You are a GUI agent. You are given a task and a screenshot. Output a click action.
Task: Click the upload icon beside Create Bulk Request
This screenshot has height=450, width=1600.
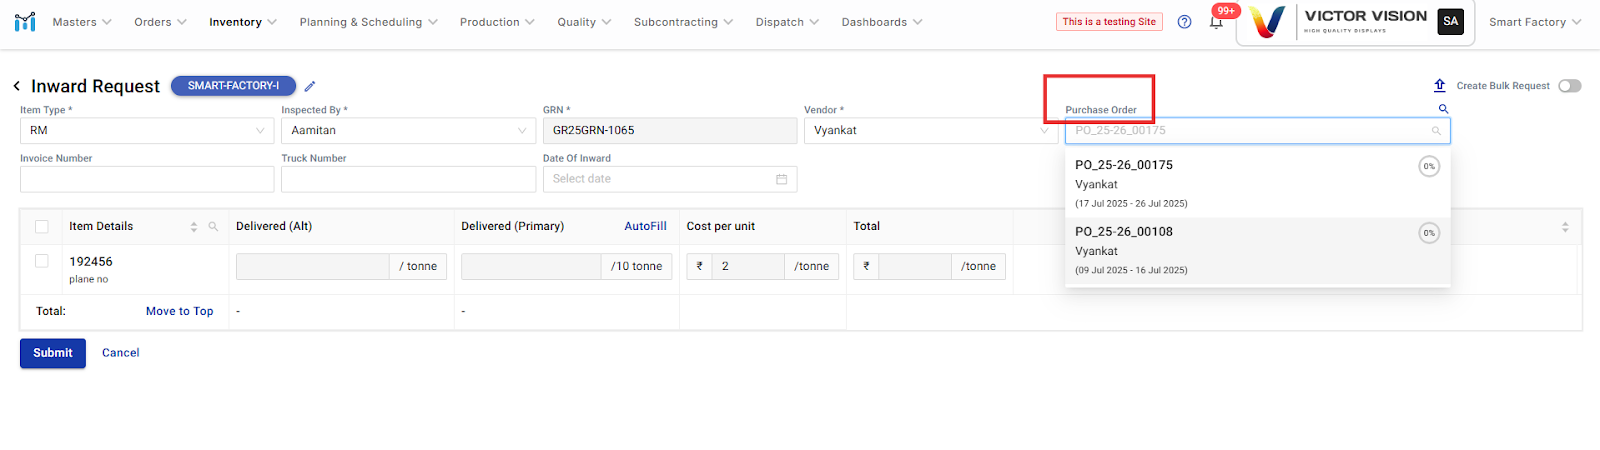click(1440, 86)
